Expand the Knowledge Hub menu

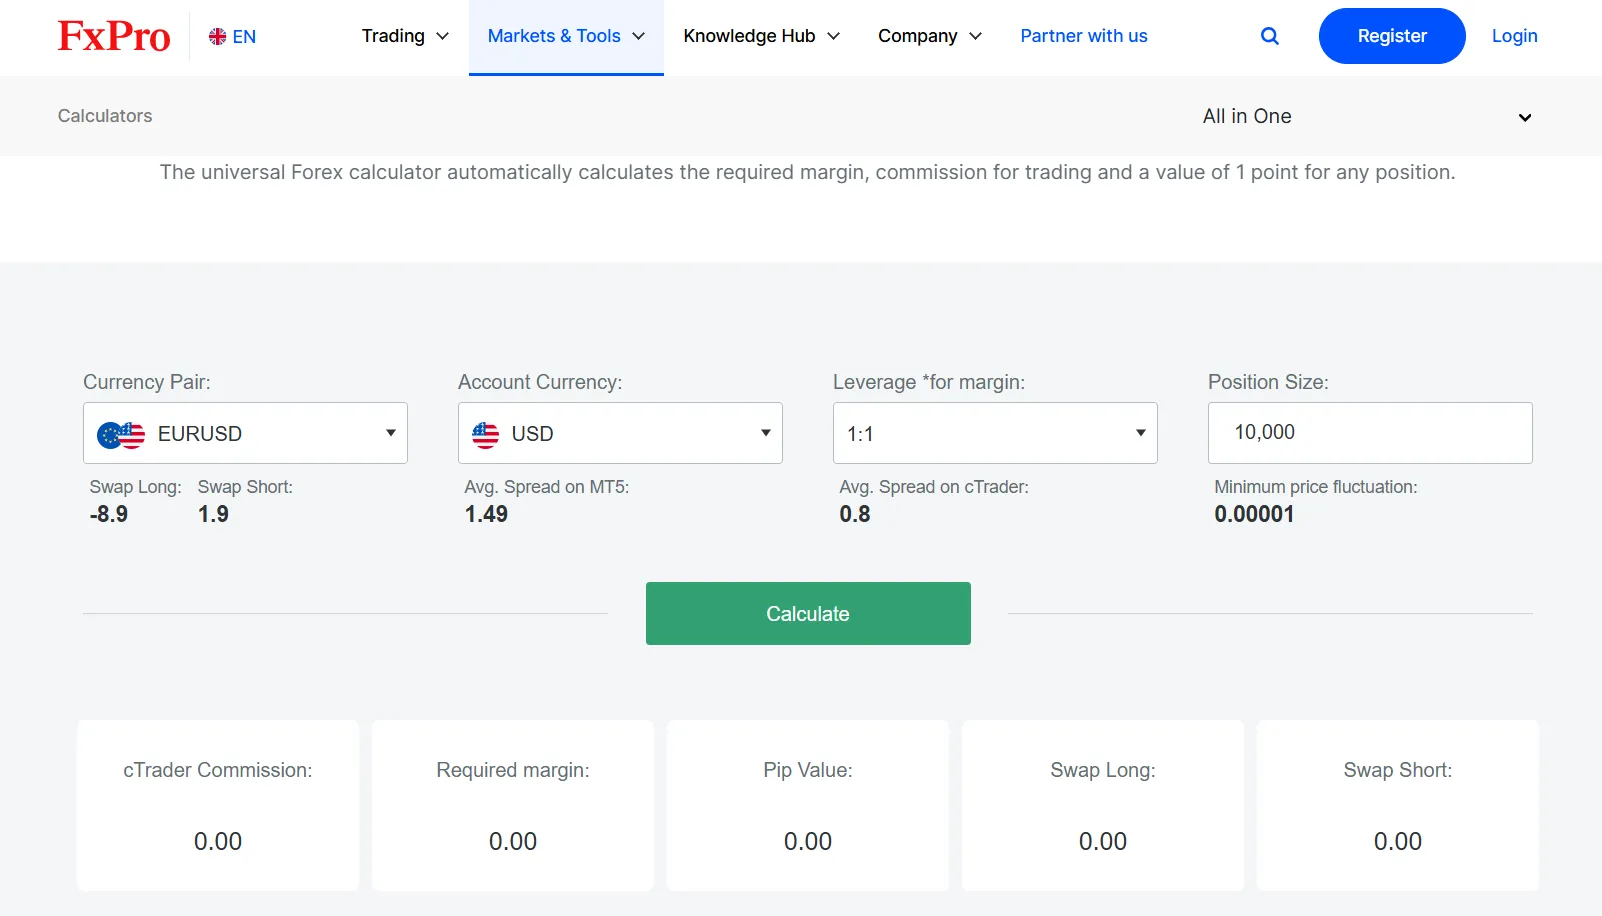(761, 36)
